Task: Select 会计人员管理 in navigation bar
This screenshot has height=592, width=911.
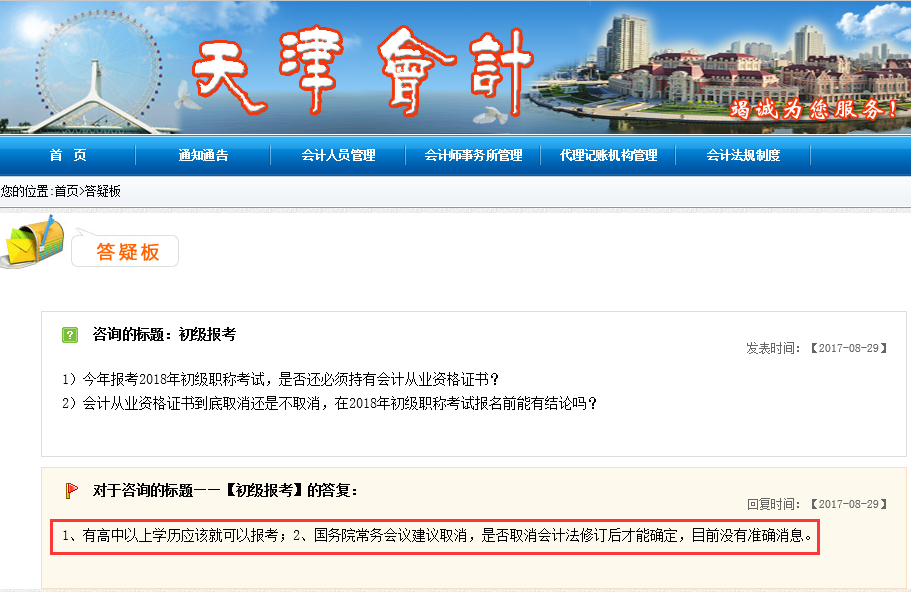Action: (x=338, y=155)
